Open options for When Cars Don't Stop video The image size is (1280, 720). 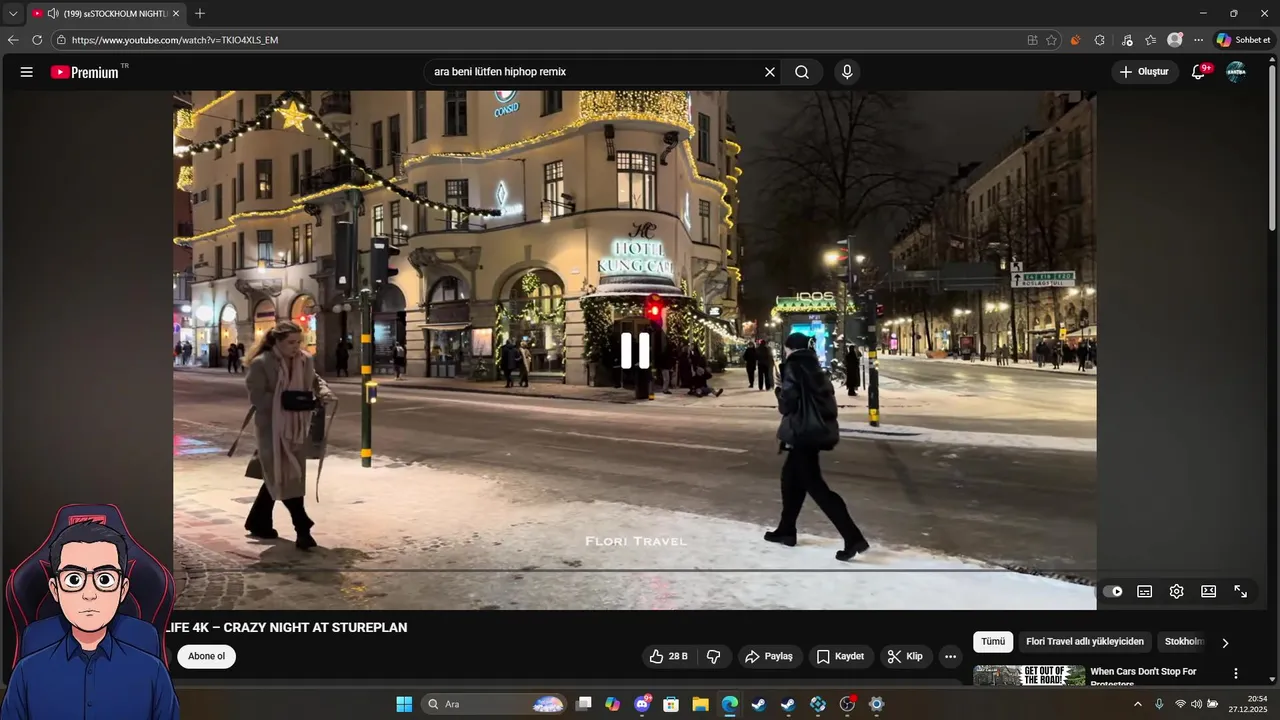click(x=1236, y=674)
